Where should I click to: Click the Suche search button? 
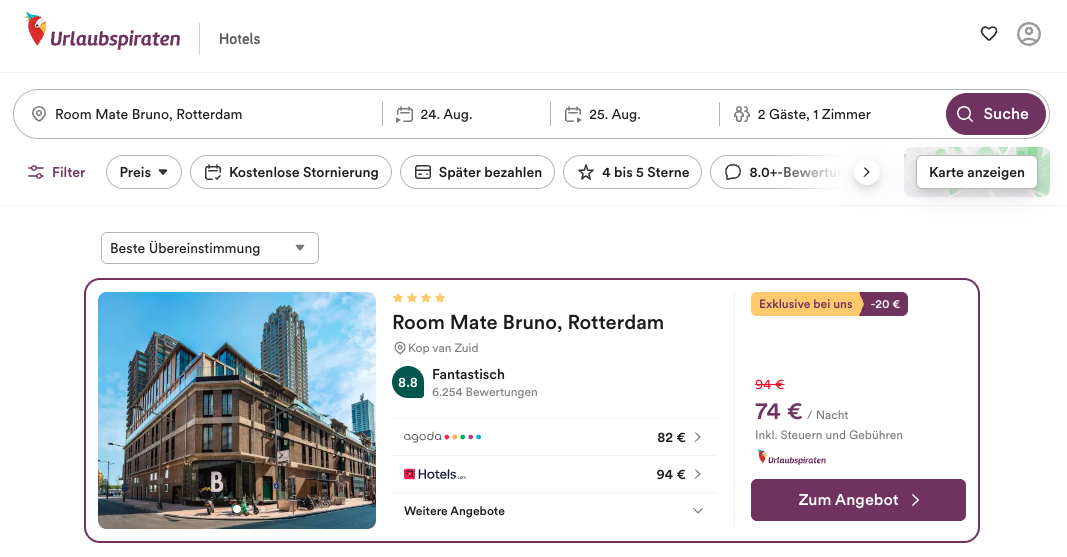(996, 114)
